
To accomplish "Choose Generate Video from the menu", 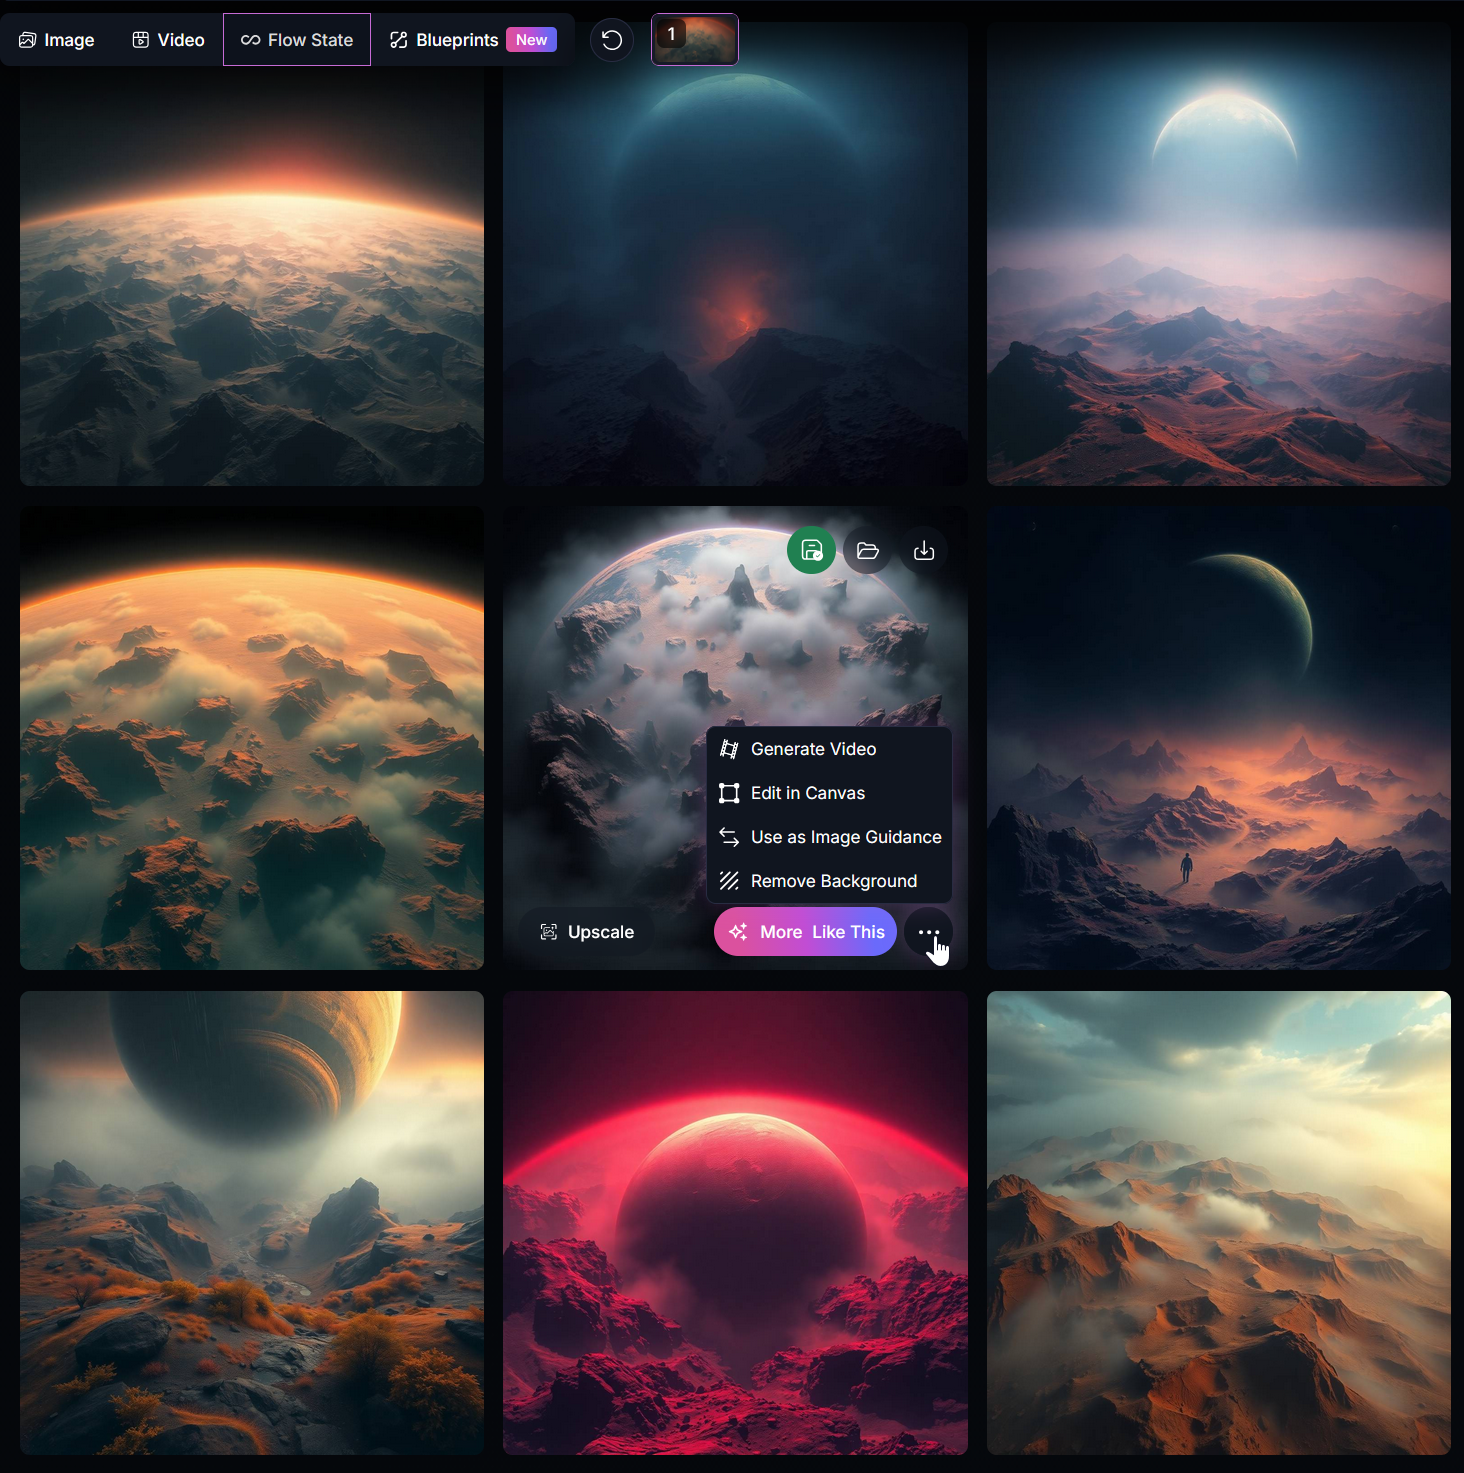I will click(x=829, y=749).
